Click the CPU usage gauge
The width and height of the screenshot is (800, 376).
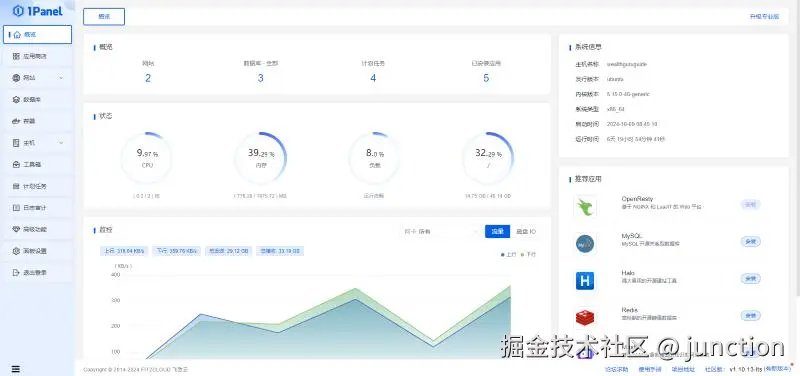(147, 158)
